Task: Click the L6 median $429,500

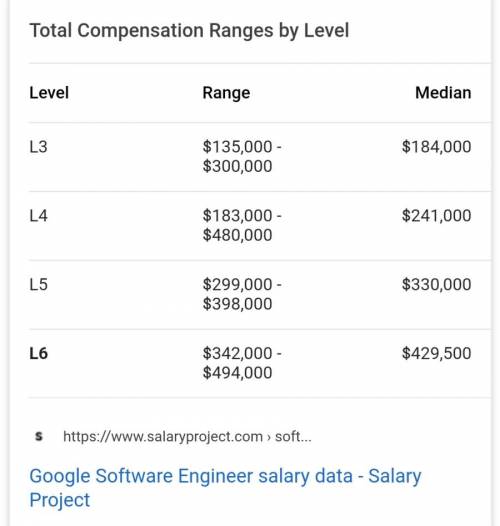Action: pyautogui.click(x=437, y=353)
